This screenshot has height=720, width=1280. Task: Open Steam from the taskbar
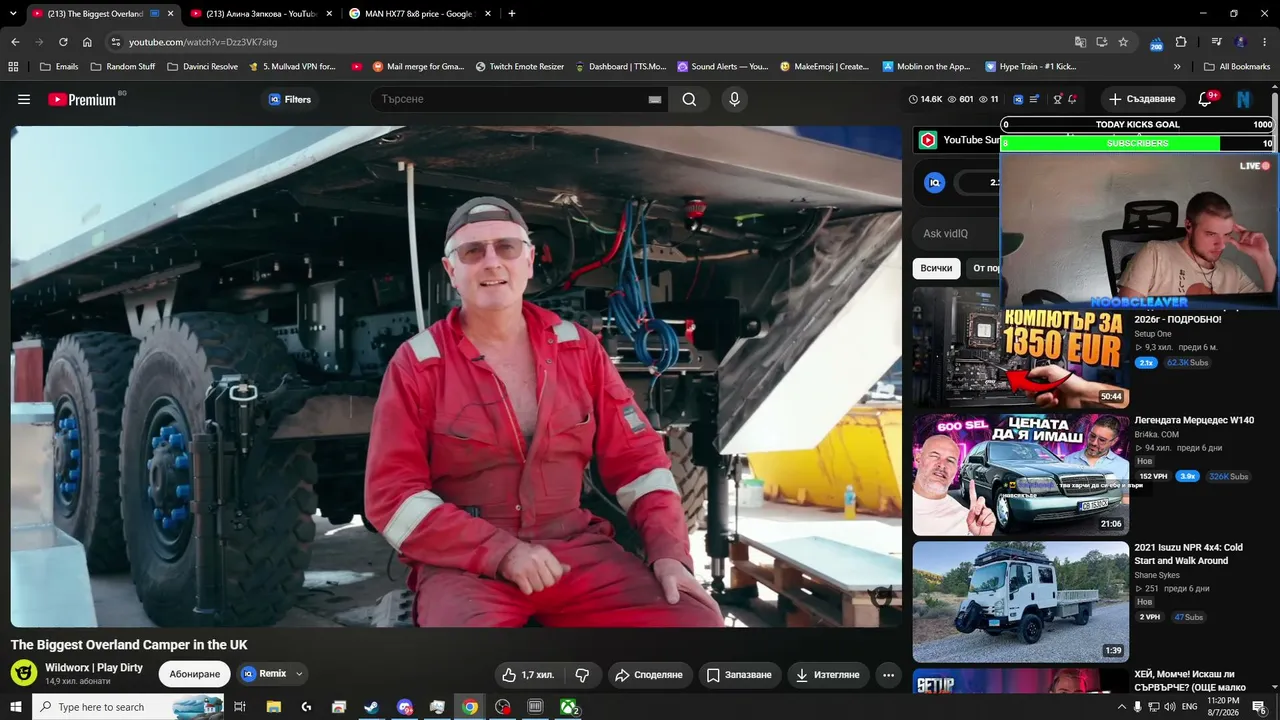pyautogui.click(x=371, y=707)
